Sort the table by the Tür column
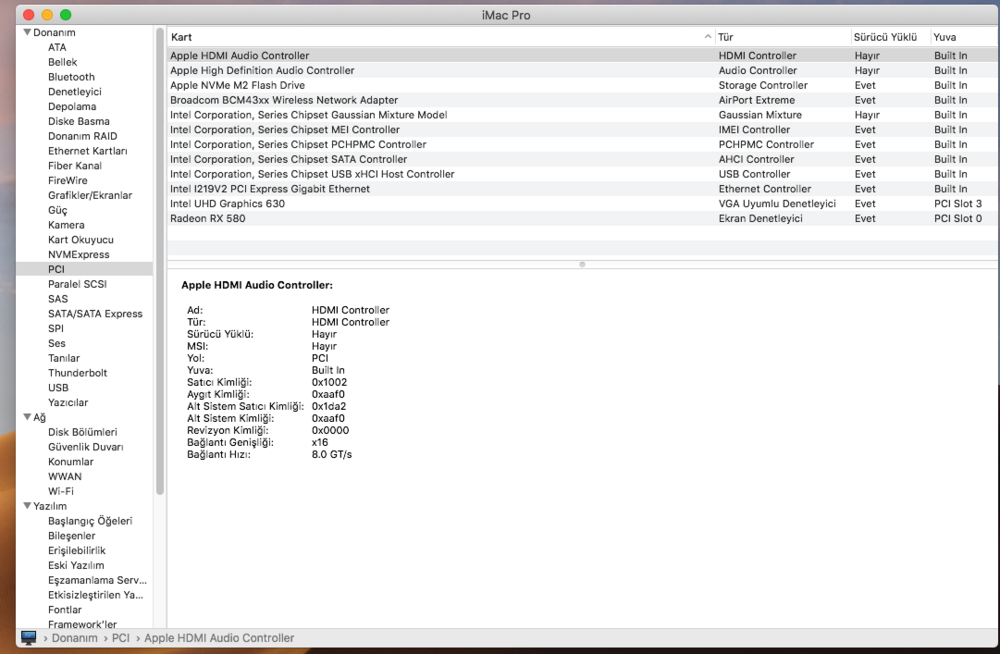1000x654 pixels. coord(780,37)
